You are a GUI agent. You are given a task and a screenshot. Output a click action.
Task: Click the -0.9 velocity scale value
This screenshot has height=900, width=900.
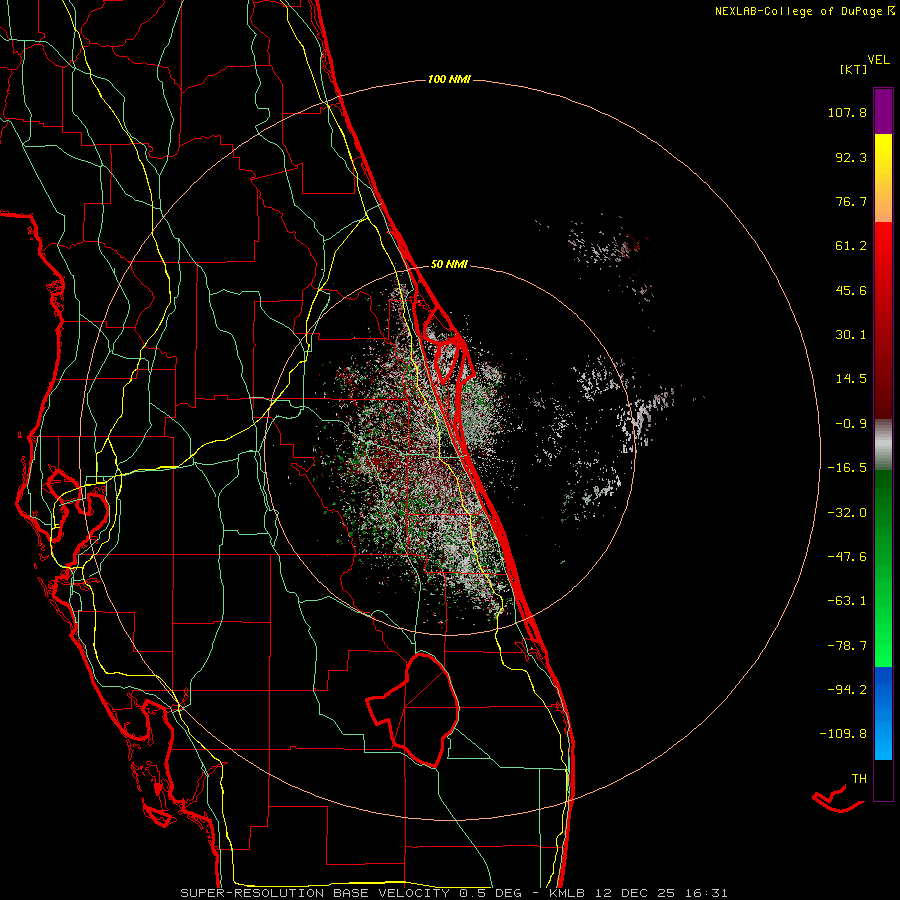pos(851,424)
